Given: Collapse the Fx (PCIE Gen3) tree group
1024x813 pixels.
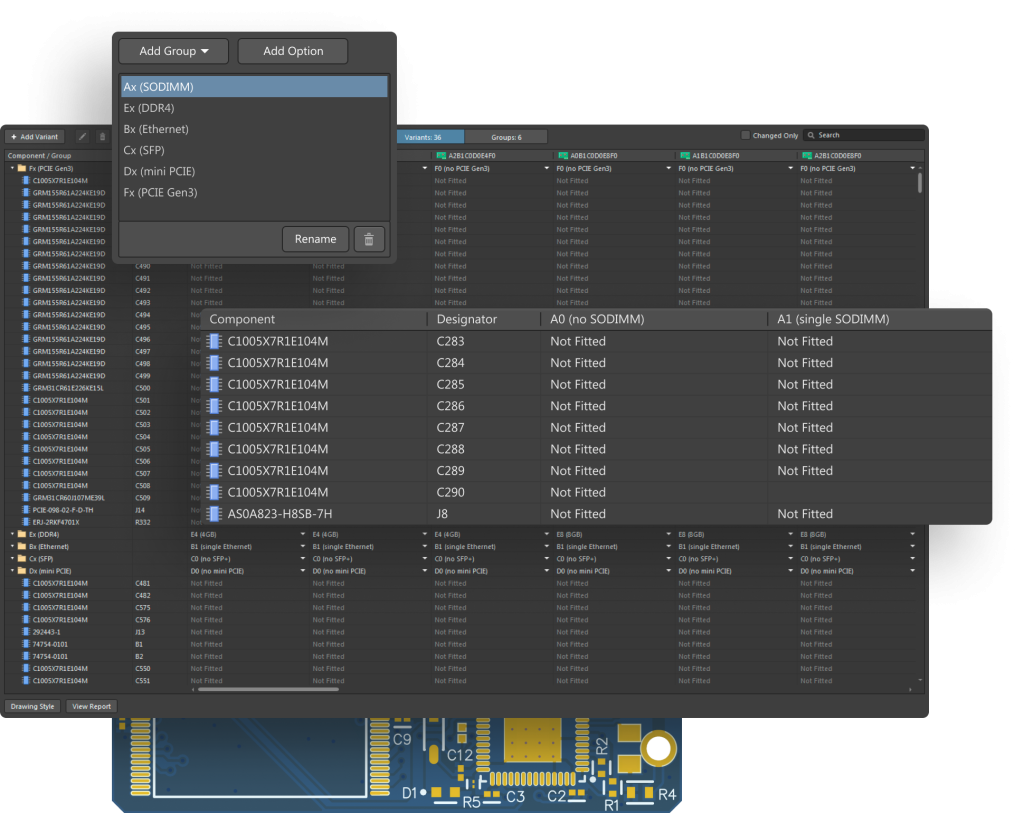Looking at the screenshot, I should (x=12, y=169).
